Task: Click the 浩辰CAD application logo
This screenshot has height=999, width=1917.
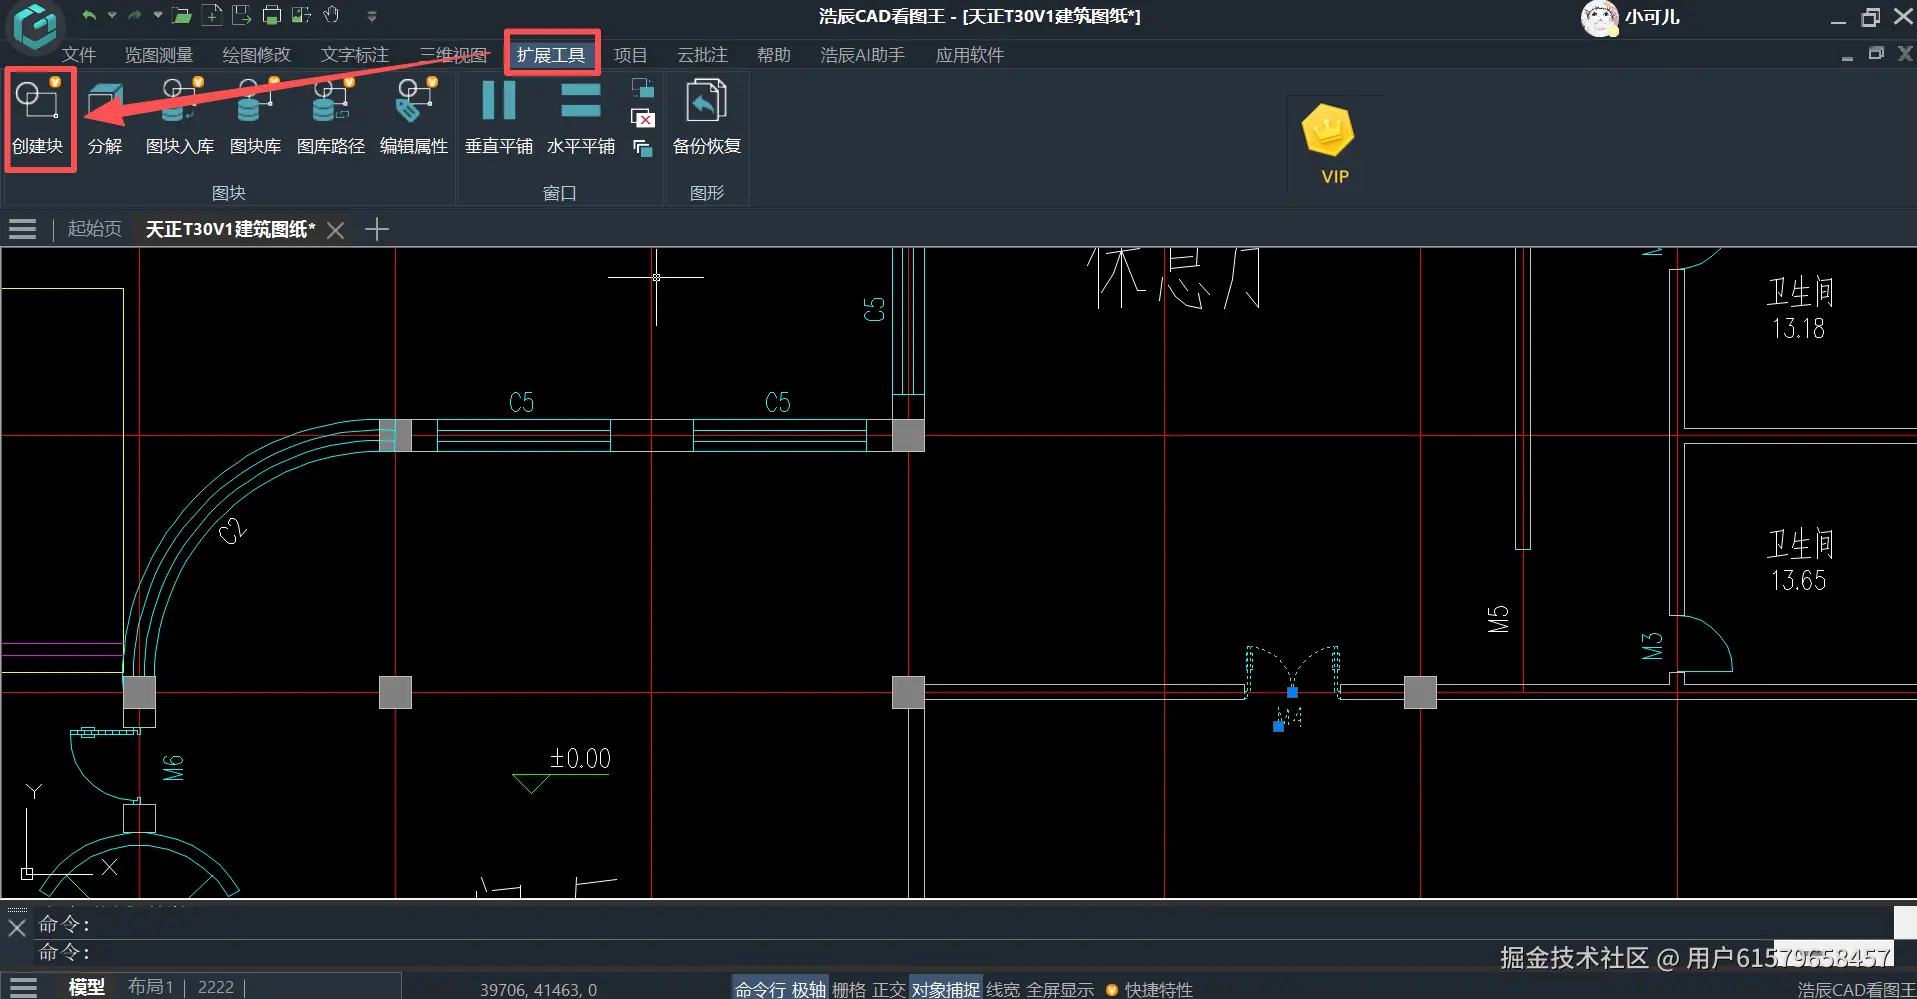Action: [x=35, y=26]
